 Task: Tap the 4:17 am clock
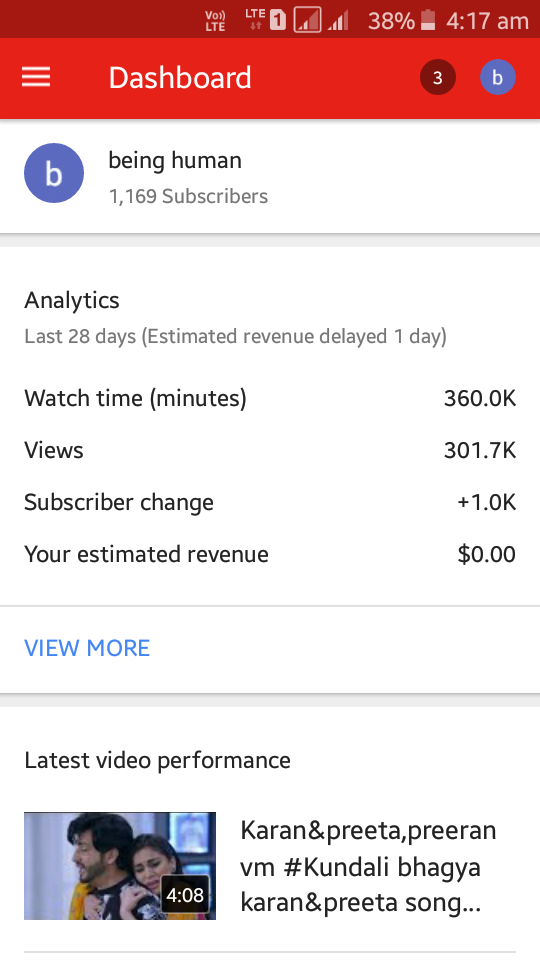tap(487, 21)
